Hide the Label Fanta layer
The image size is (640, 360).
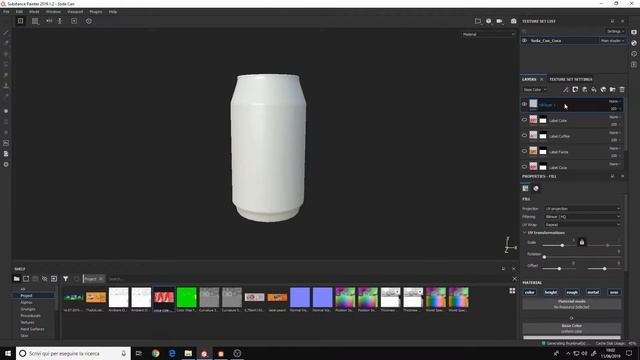coord(524,151)
